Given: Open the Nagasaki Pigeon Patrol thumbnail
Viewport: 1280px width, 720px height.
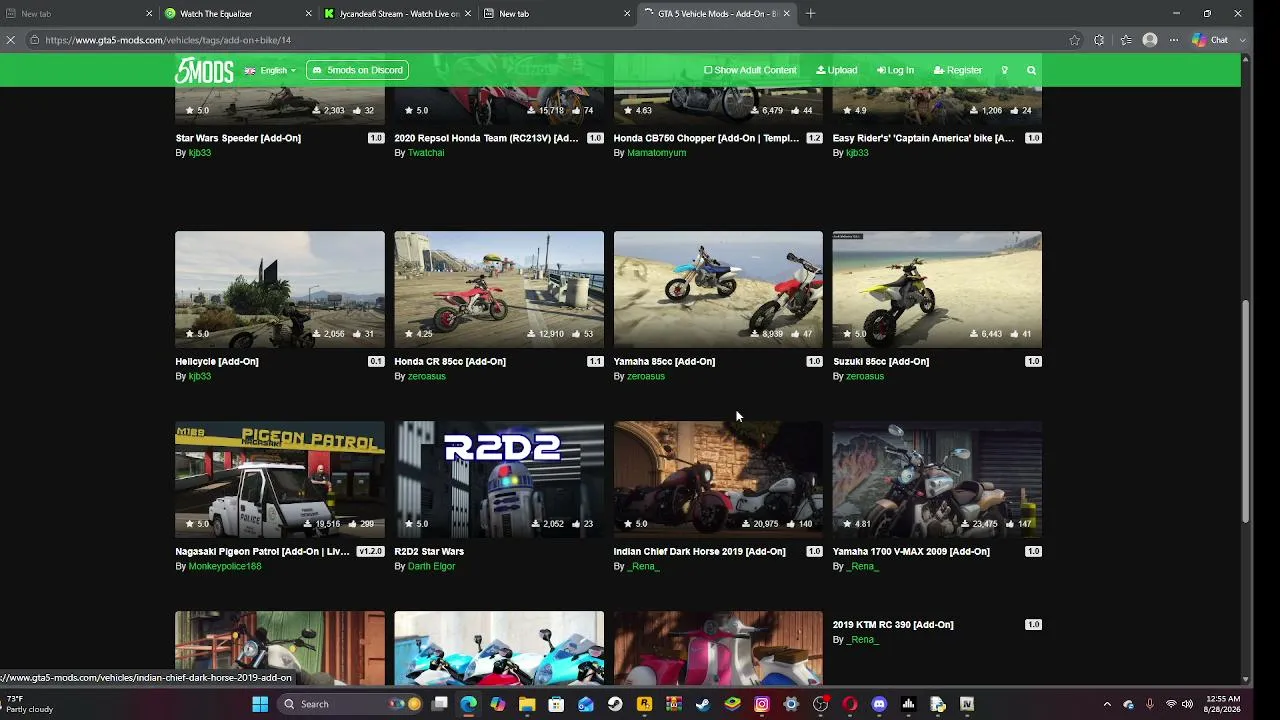Looking at the screenshot, I should point(280,479).
